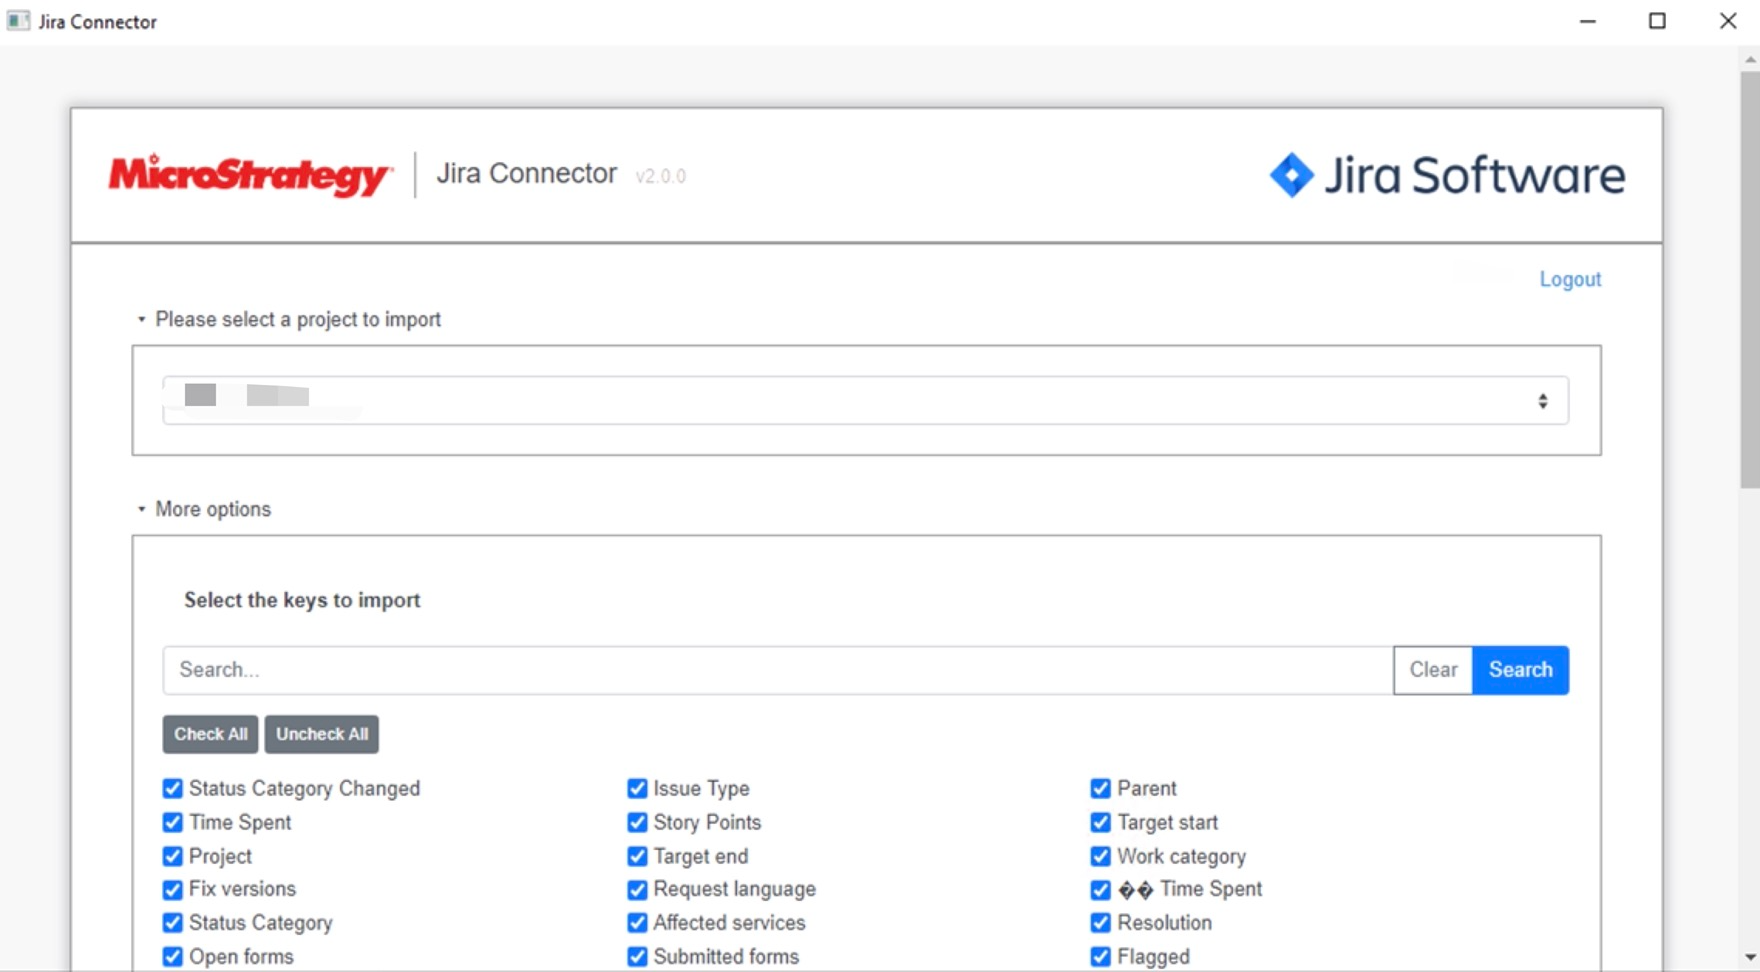Screen dimensions: 1760x972
Task: Collapse the More options section
Action: click(x=141, y=510)
